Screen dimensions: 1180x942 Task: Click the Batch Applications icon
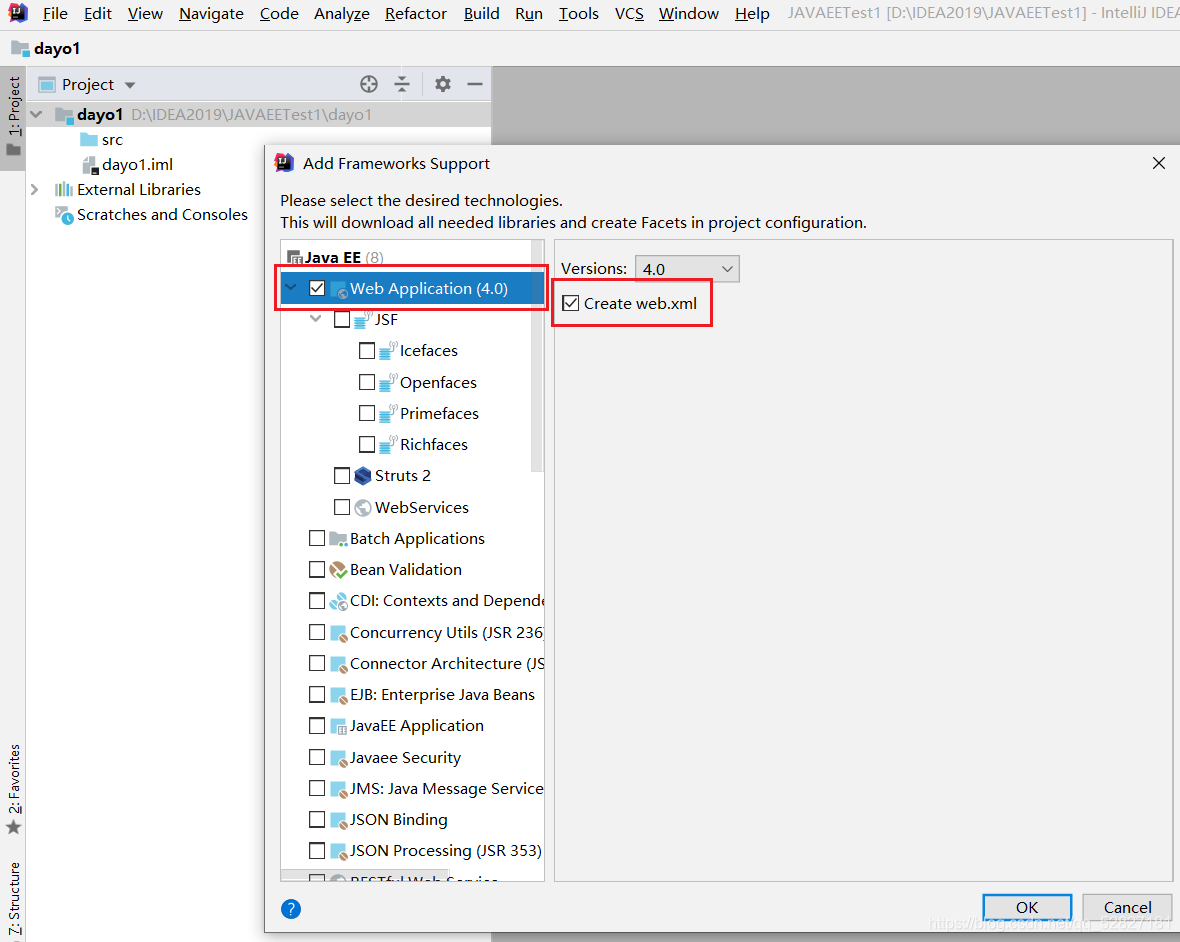coord(339,539)
